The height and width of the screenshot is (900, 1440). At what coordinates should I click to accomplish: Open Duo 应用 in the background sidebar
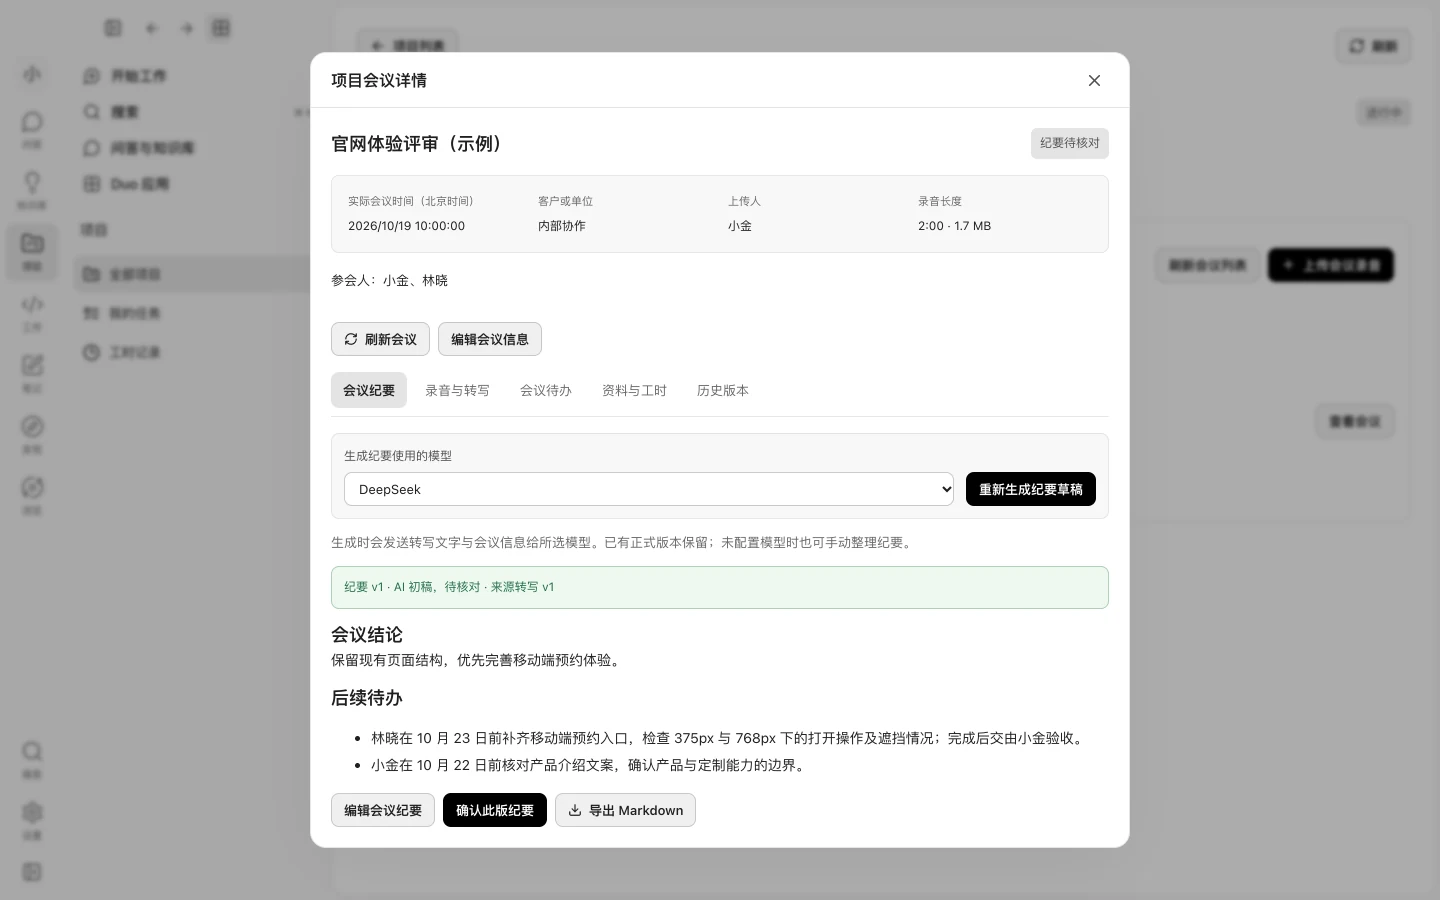[x=139, y=184]
